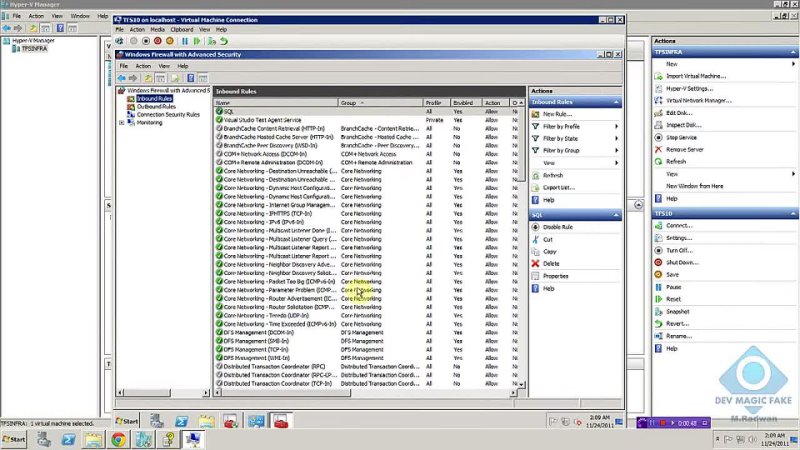Click the Firewall toolbar forward arrow

pyautogui.click(x=133, y=78)
